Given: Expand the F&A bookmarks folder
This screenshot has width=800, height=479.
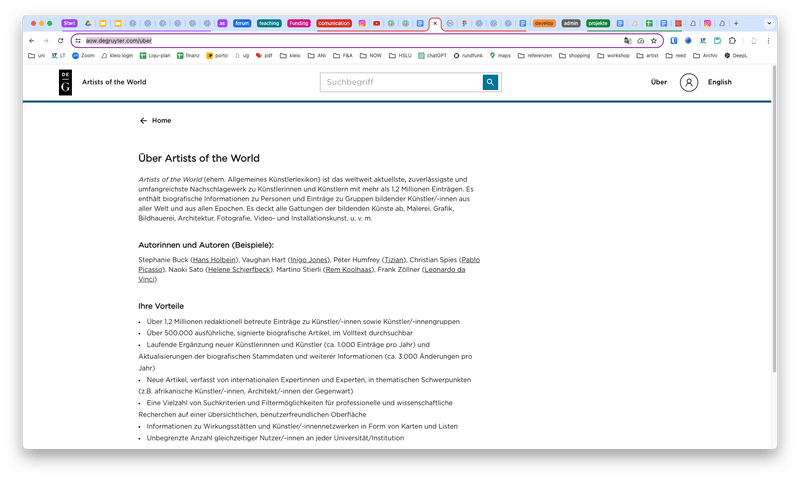Looking at the screenshot, I should pos(343,55).
